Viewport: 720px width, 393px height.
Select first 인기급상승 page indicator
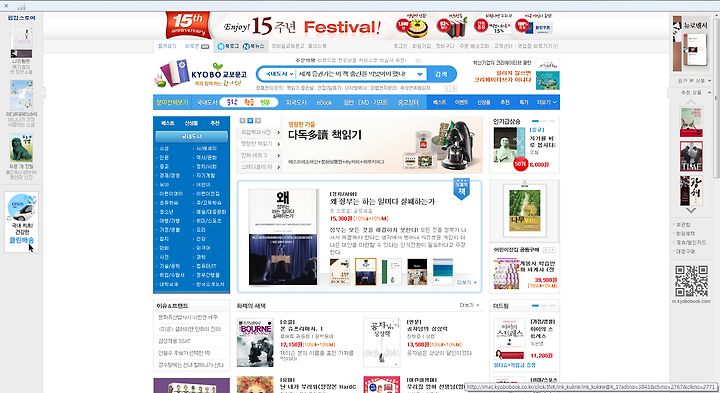535,121
